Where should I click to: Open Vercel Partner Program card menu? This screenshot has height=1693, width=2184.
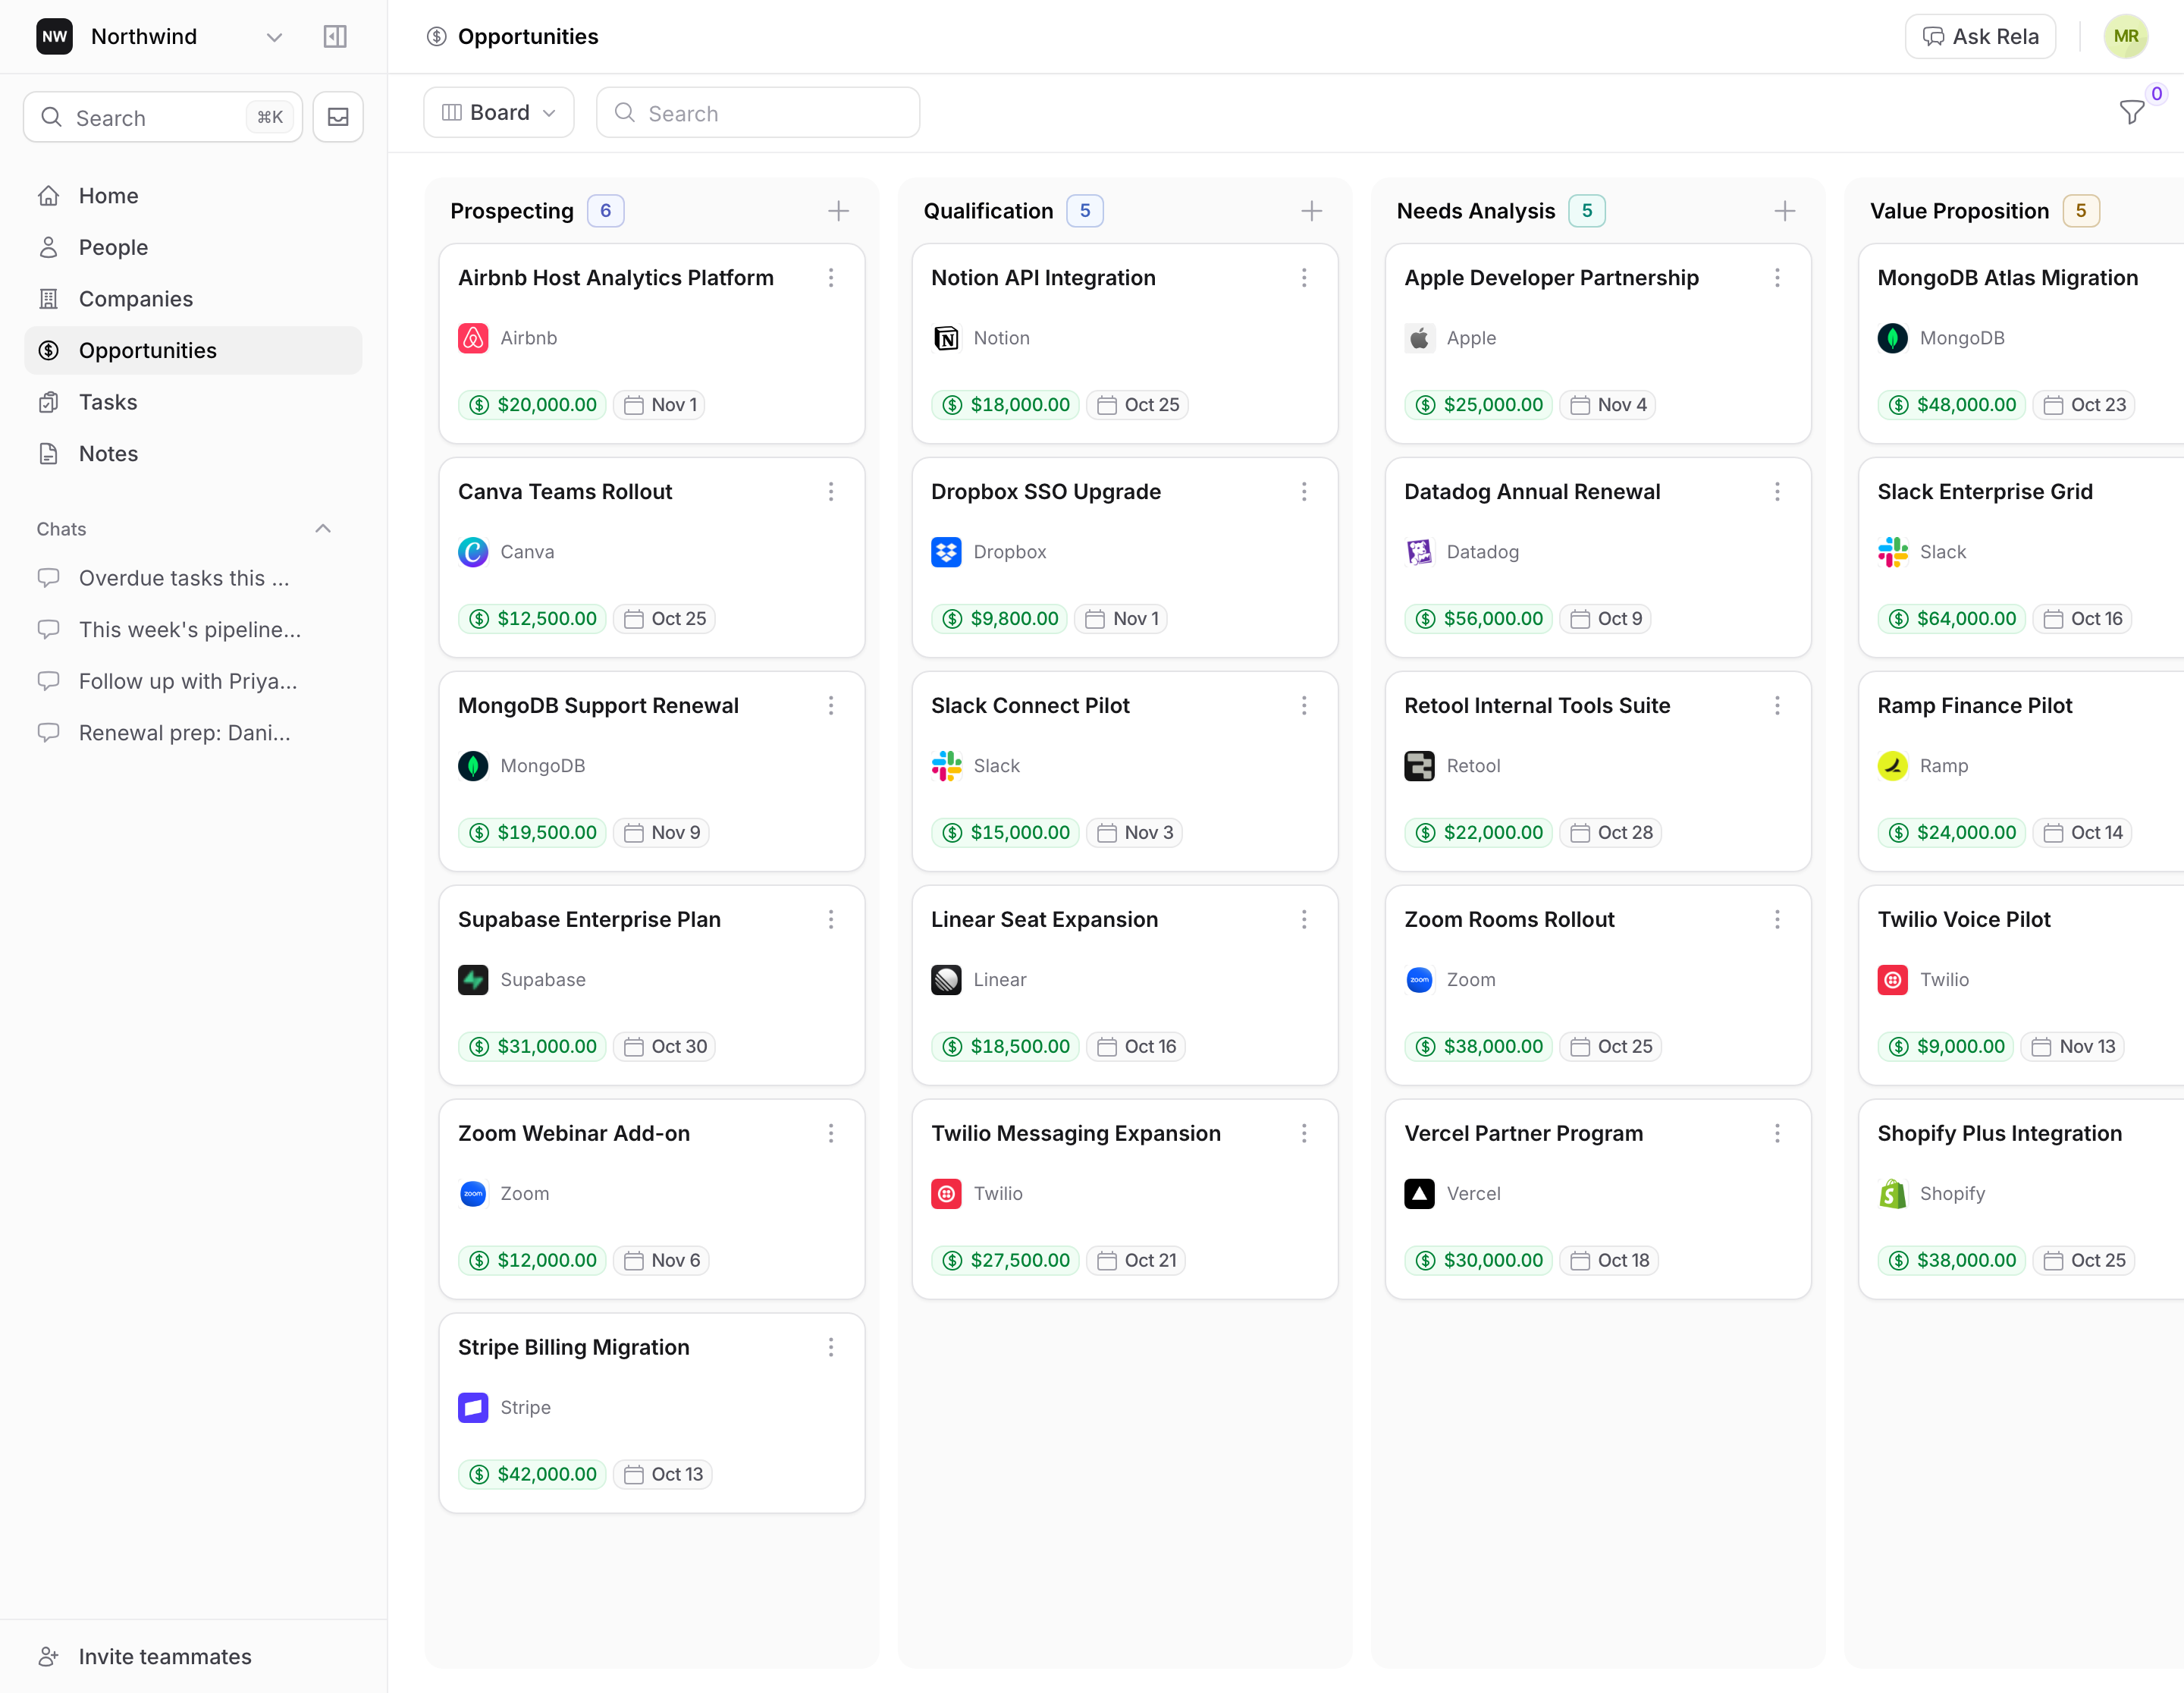pos(1776,1133)
